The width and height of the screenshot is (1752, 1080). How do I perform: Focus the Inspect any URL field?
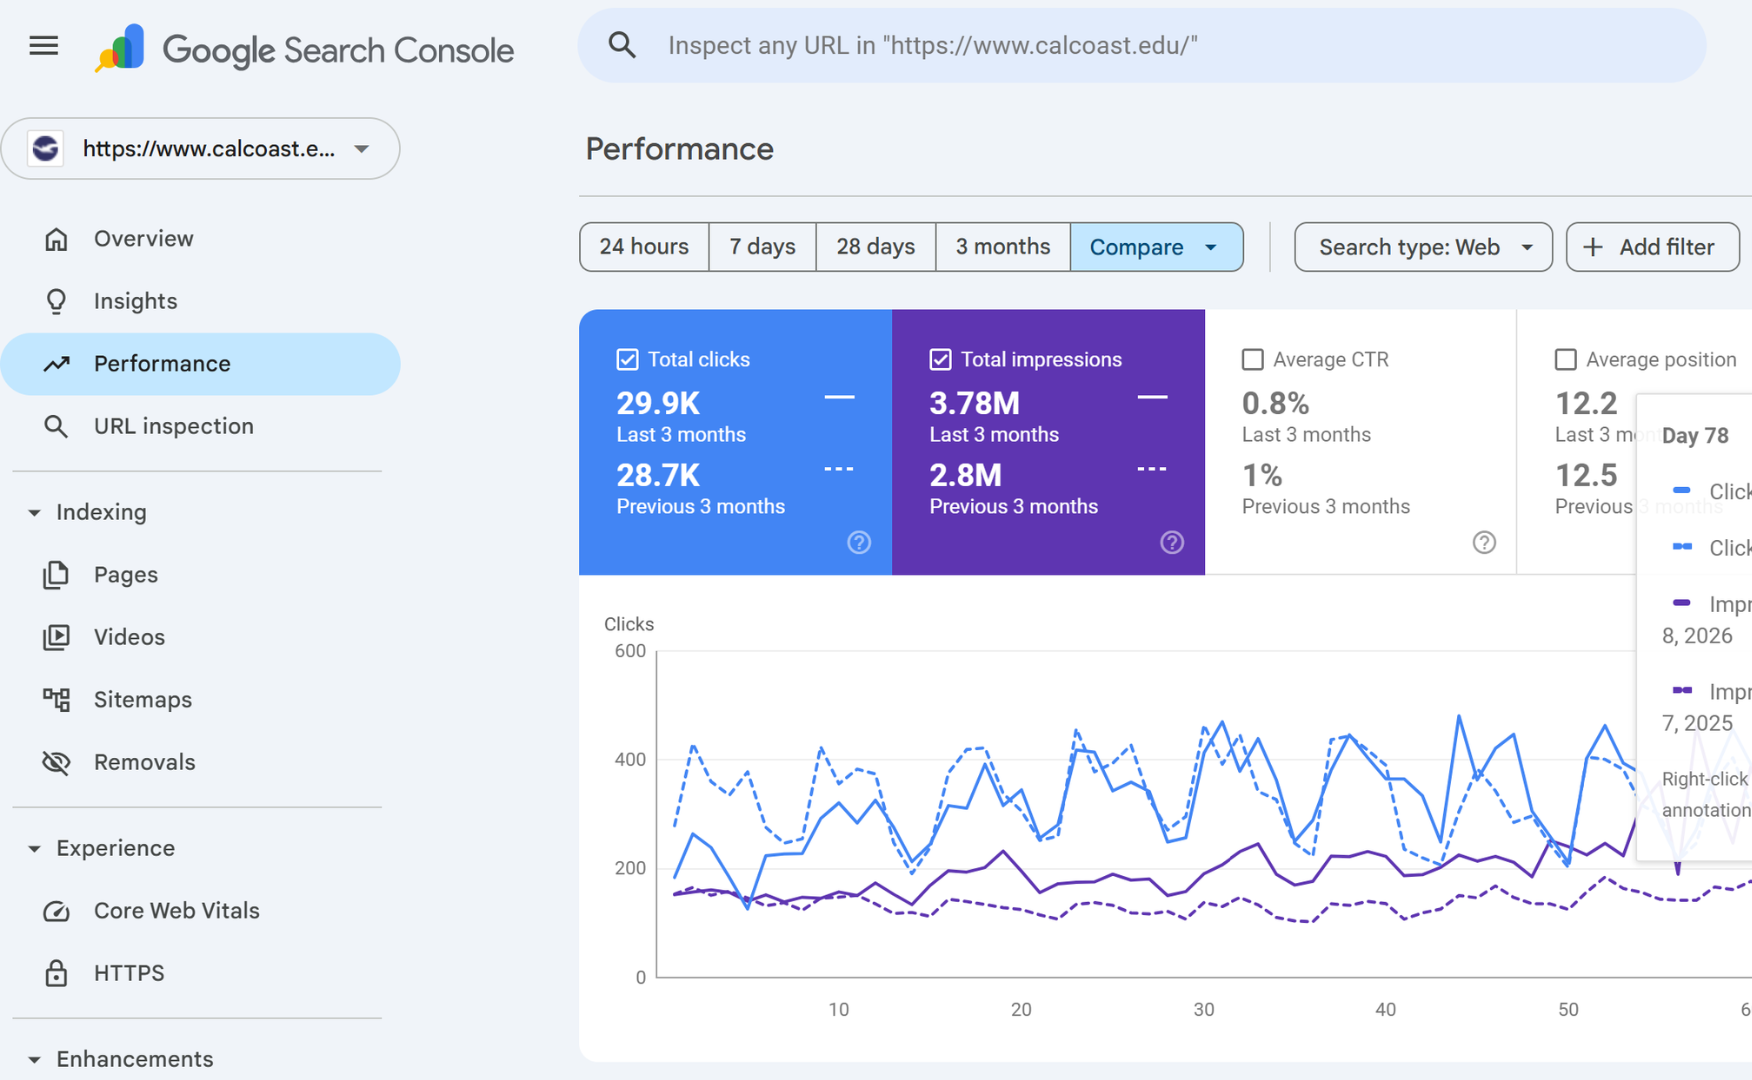point(1150,46)
